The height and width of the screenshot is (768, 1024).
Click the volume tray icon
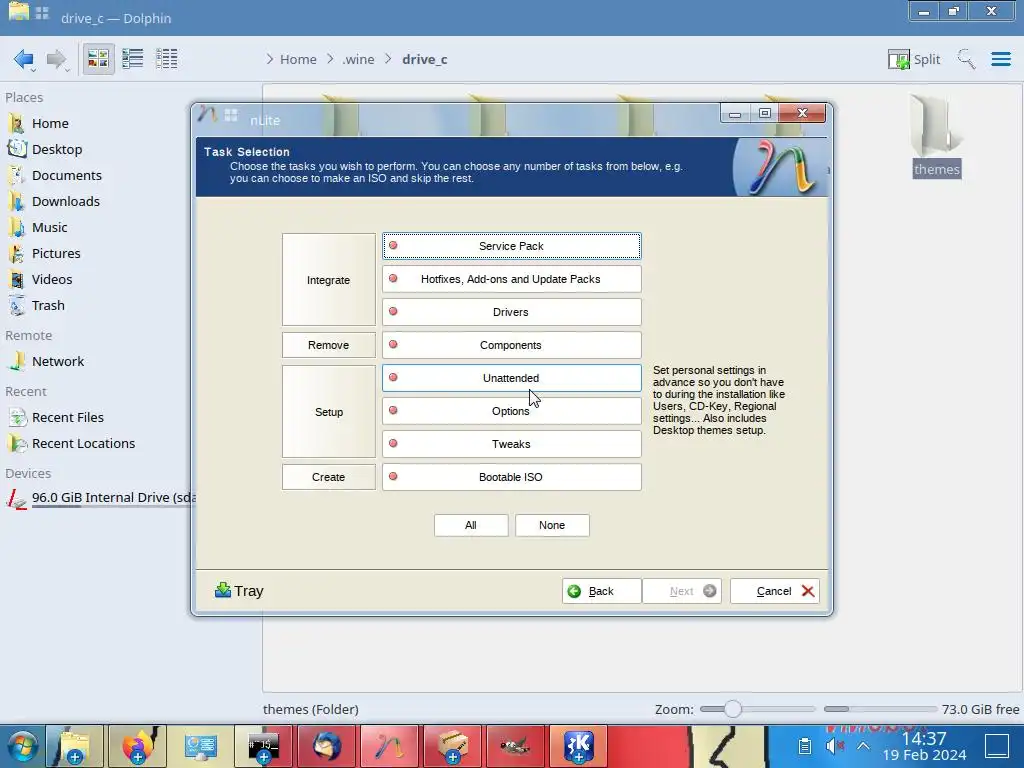pos(834,746)
